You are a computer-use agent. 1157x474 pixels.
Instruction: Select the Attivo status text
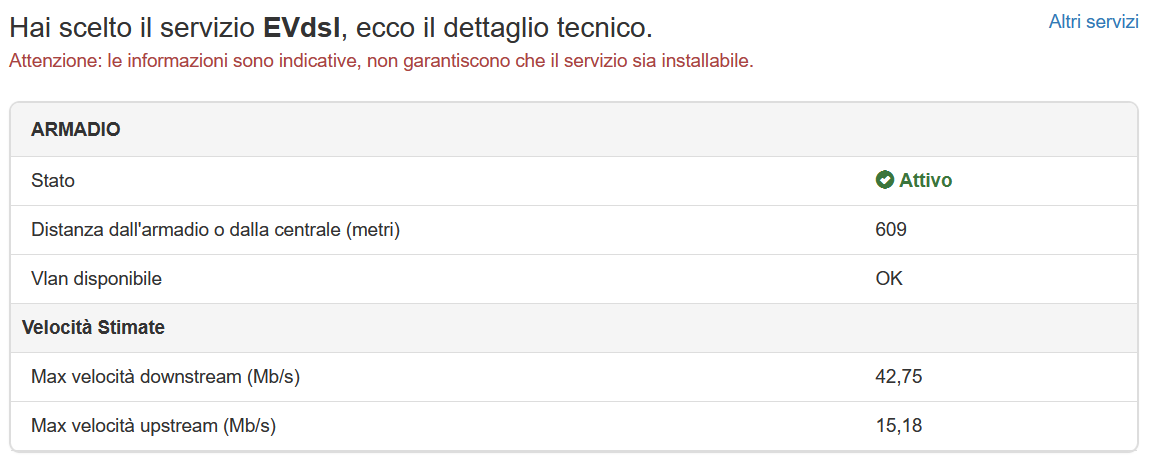(925, 181)
